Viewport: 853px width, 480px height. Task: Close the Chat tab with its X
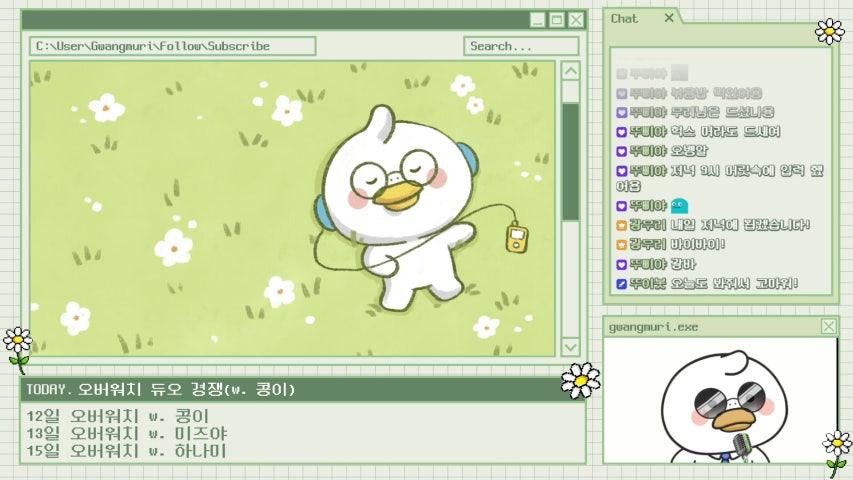pyautogui.click(x=669, y=18)
